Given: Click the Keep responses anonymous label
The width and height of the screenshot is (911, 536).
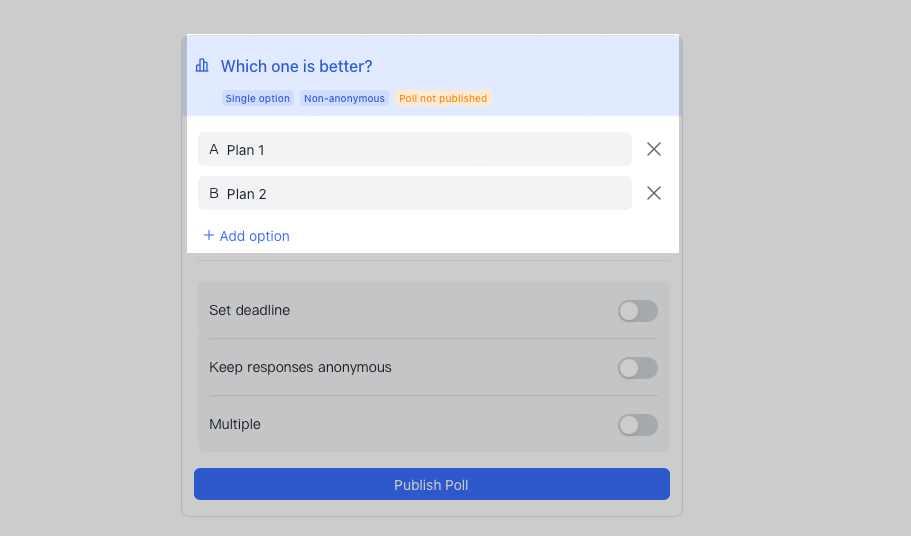Looking at the screenshot, I should (300, 367).
